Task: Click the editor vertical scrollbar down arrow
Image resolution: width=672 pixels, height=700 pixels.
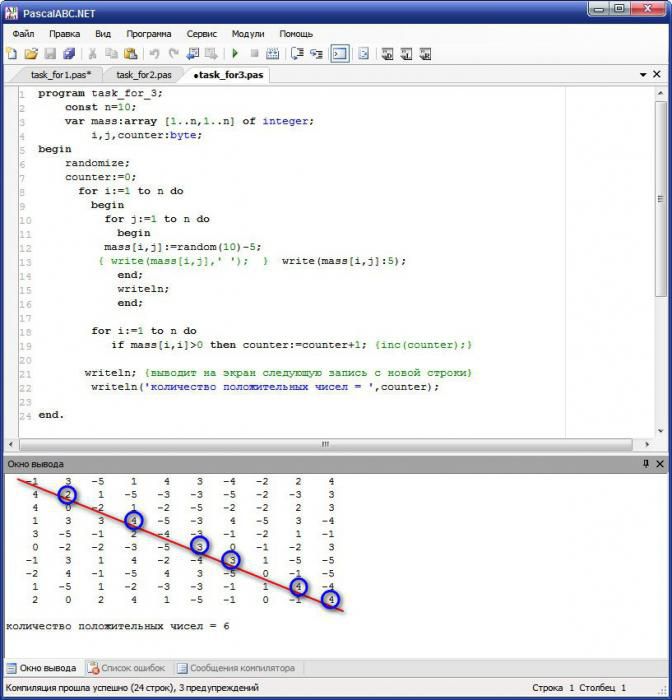Action: tap(660, 431)
